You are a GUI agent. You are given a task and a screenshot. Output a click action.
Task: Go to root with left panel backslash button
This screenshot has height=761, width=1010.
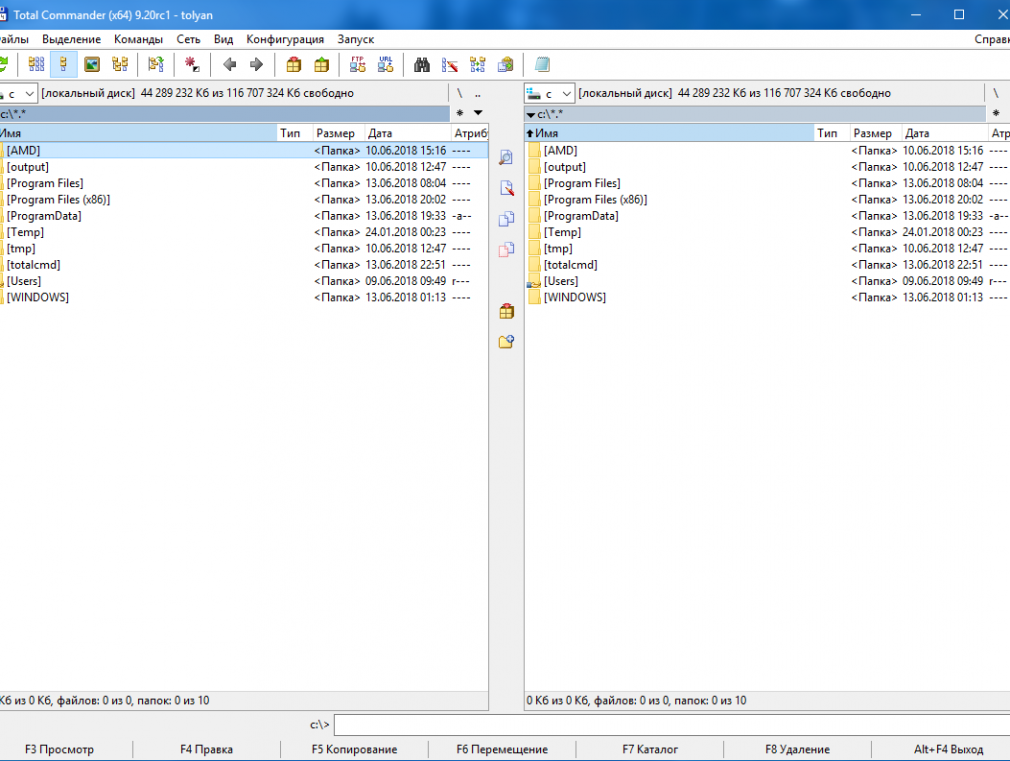pos(459,93)
